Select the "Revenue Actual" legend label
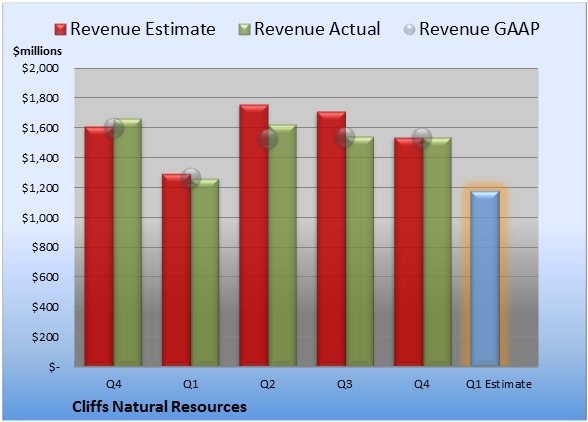The width and height of the screenshot is (588, 422). pos(317,29)
